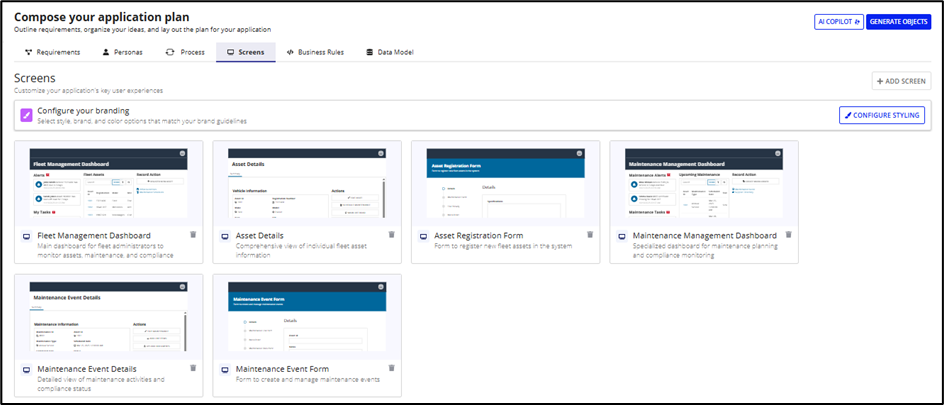Delete the Fleet Management Dashboard screen
Image resolution: width=944 pixels, height=405 pixels.
(193, 235)
